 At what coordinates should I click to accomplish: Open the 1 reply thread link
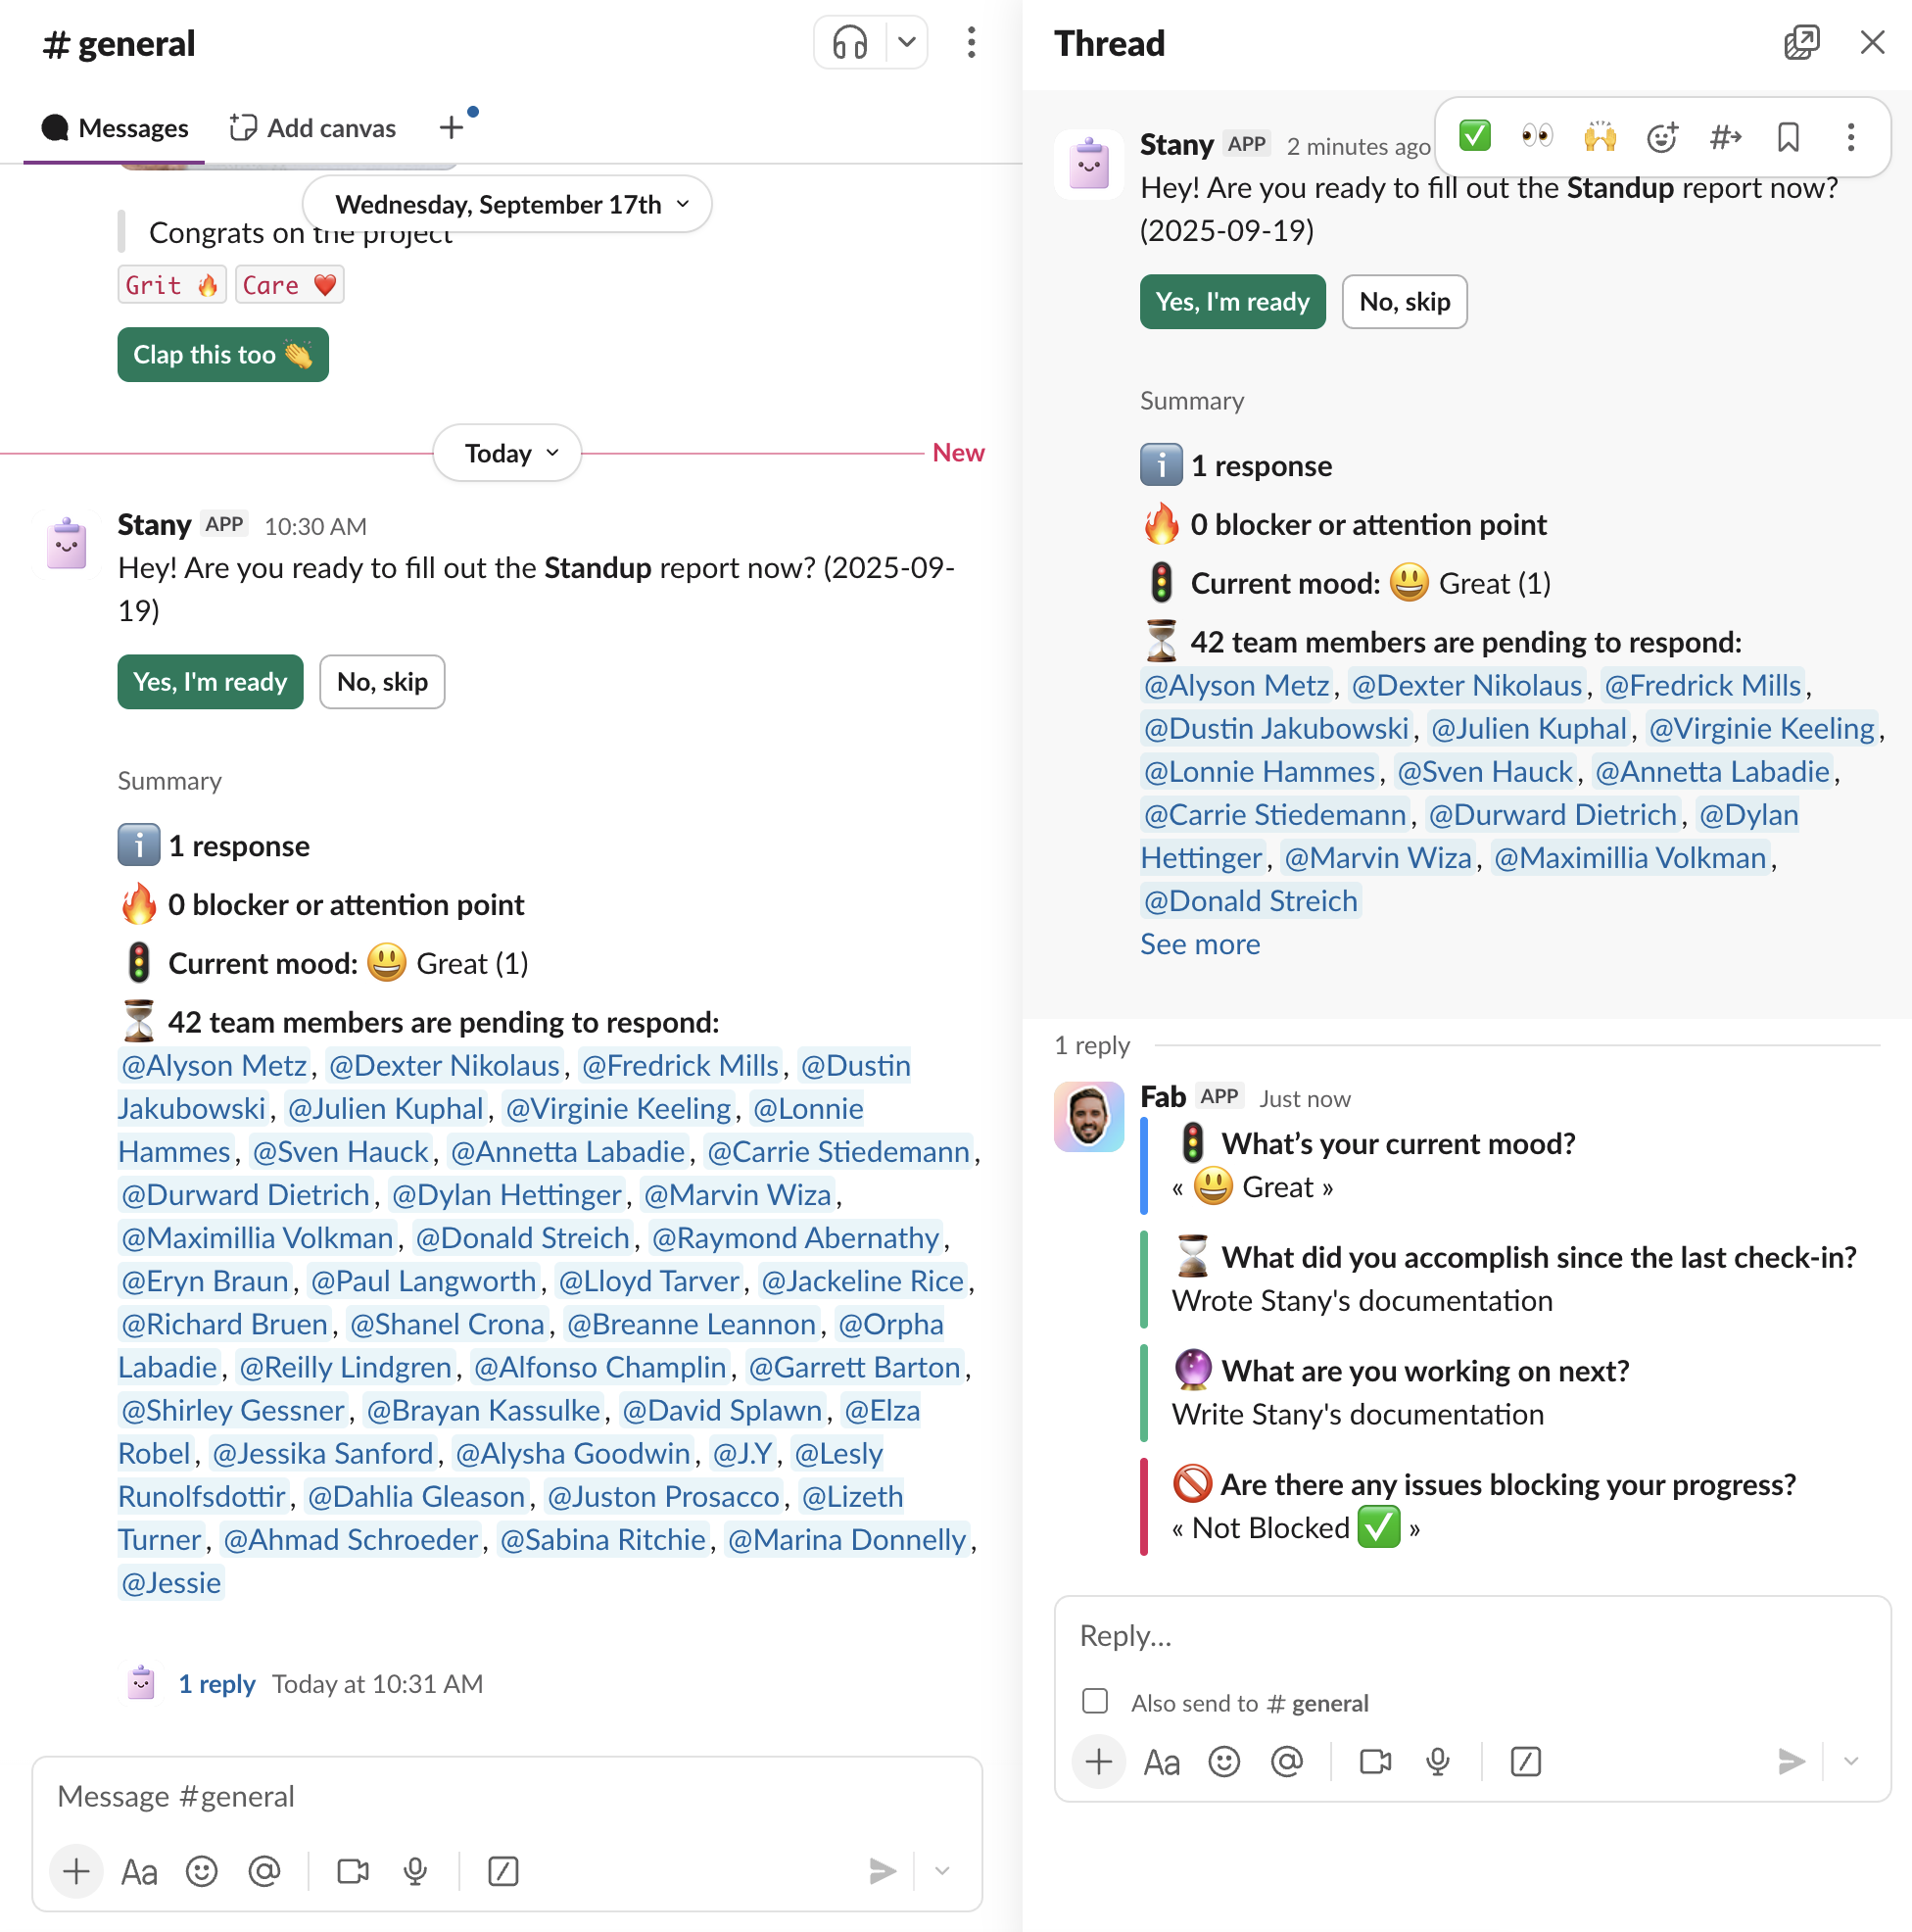pyautogui.click(x=217, y=1684)
